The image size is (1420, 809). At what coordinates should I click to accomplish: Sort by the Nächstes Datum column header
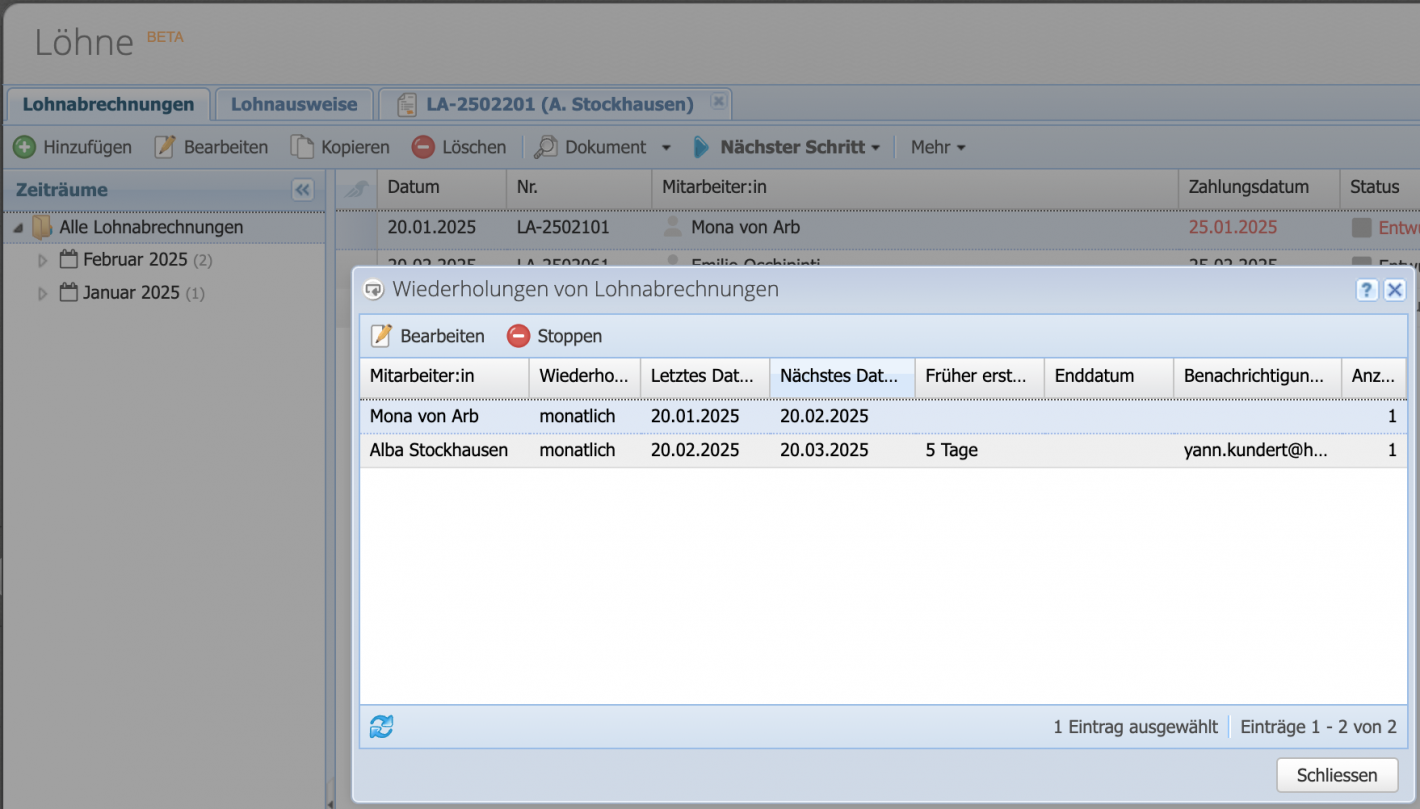click(x=840, y=376)
